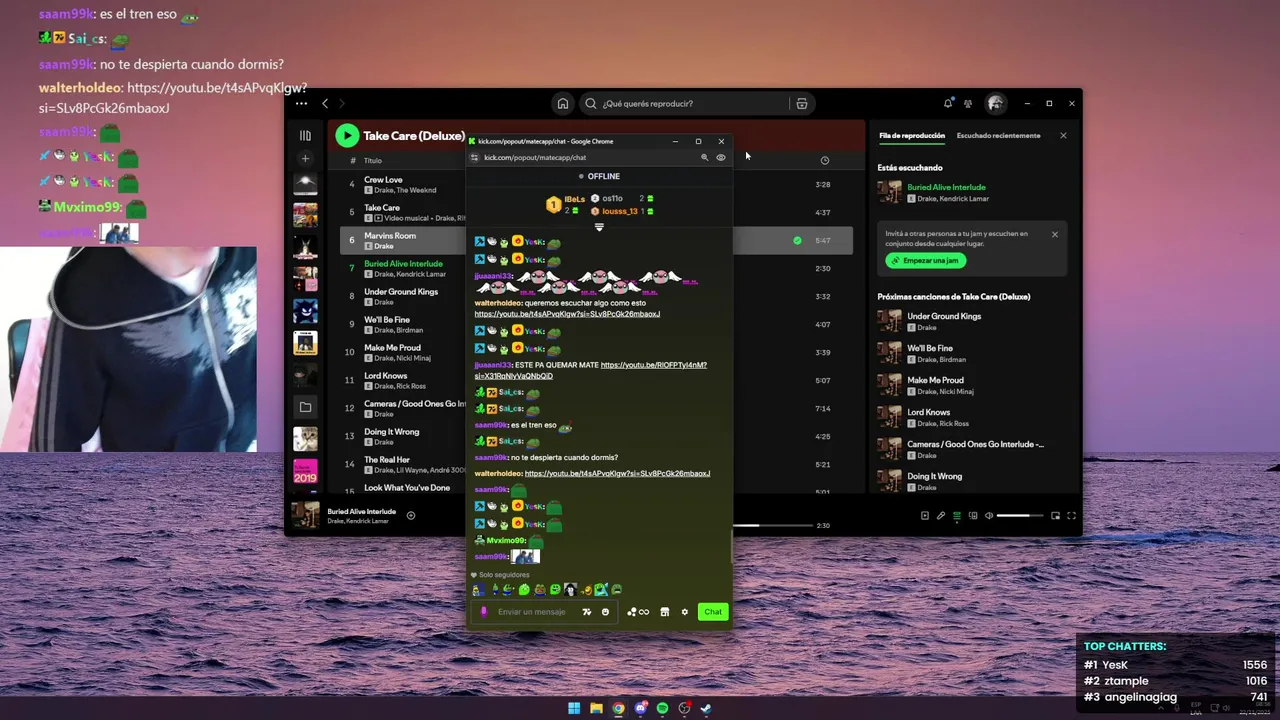Image resolution: width=1280 pixels, height=720 pixels.
Task: Click 'Empezar una jam' button
Action: coord(925,260)
